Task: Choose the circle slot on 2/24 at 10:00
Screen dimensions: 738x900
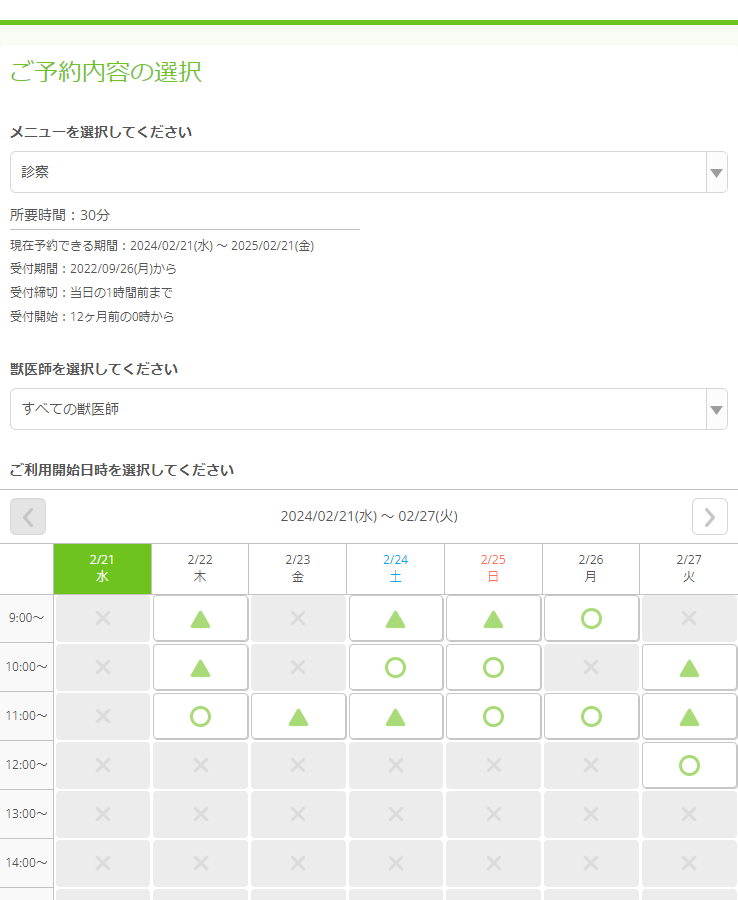Action: point(396,667)
